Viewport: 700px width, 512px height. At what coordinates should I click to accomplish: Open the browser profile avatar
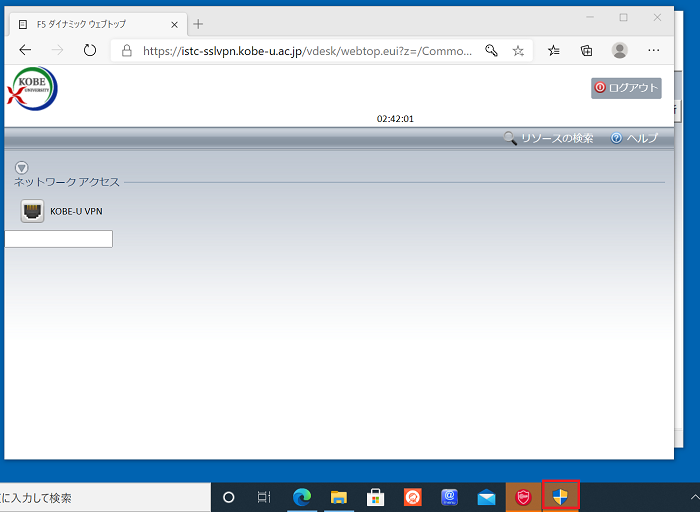[x=620, y=50]
